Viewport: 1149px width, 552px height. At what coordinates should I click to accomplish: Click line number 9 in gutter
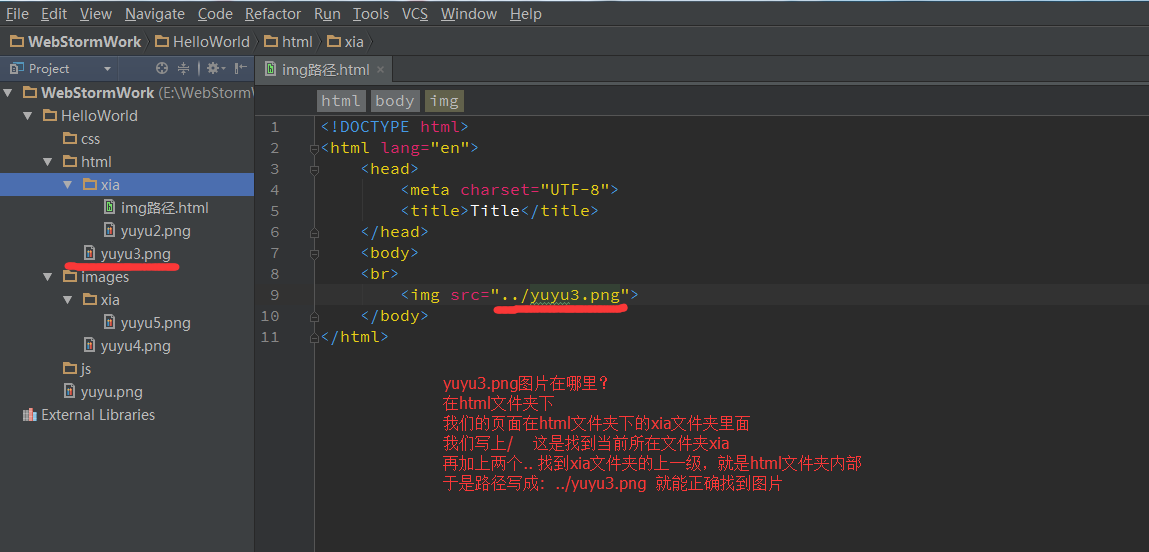coord(274,295)
